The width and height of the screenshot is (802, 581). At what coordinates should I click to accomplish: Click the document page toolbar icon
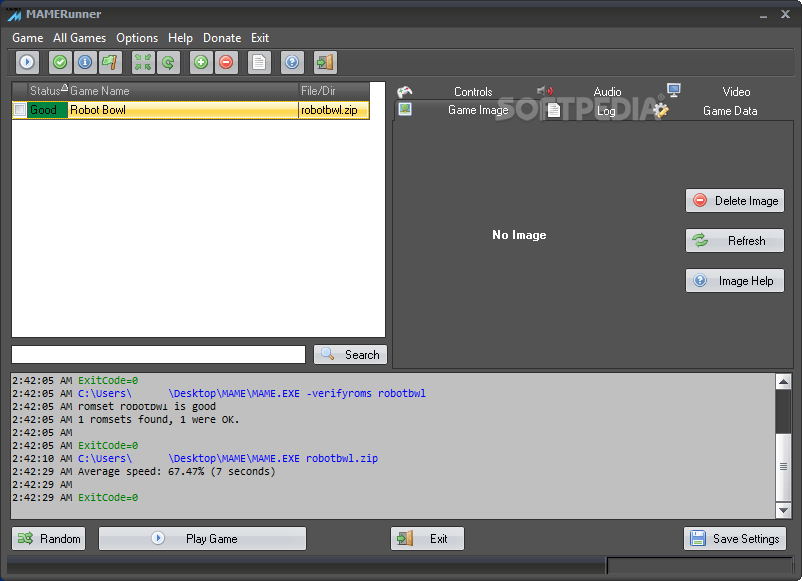(259, 62)
